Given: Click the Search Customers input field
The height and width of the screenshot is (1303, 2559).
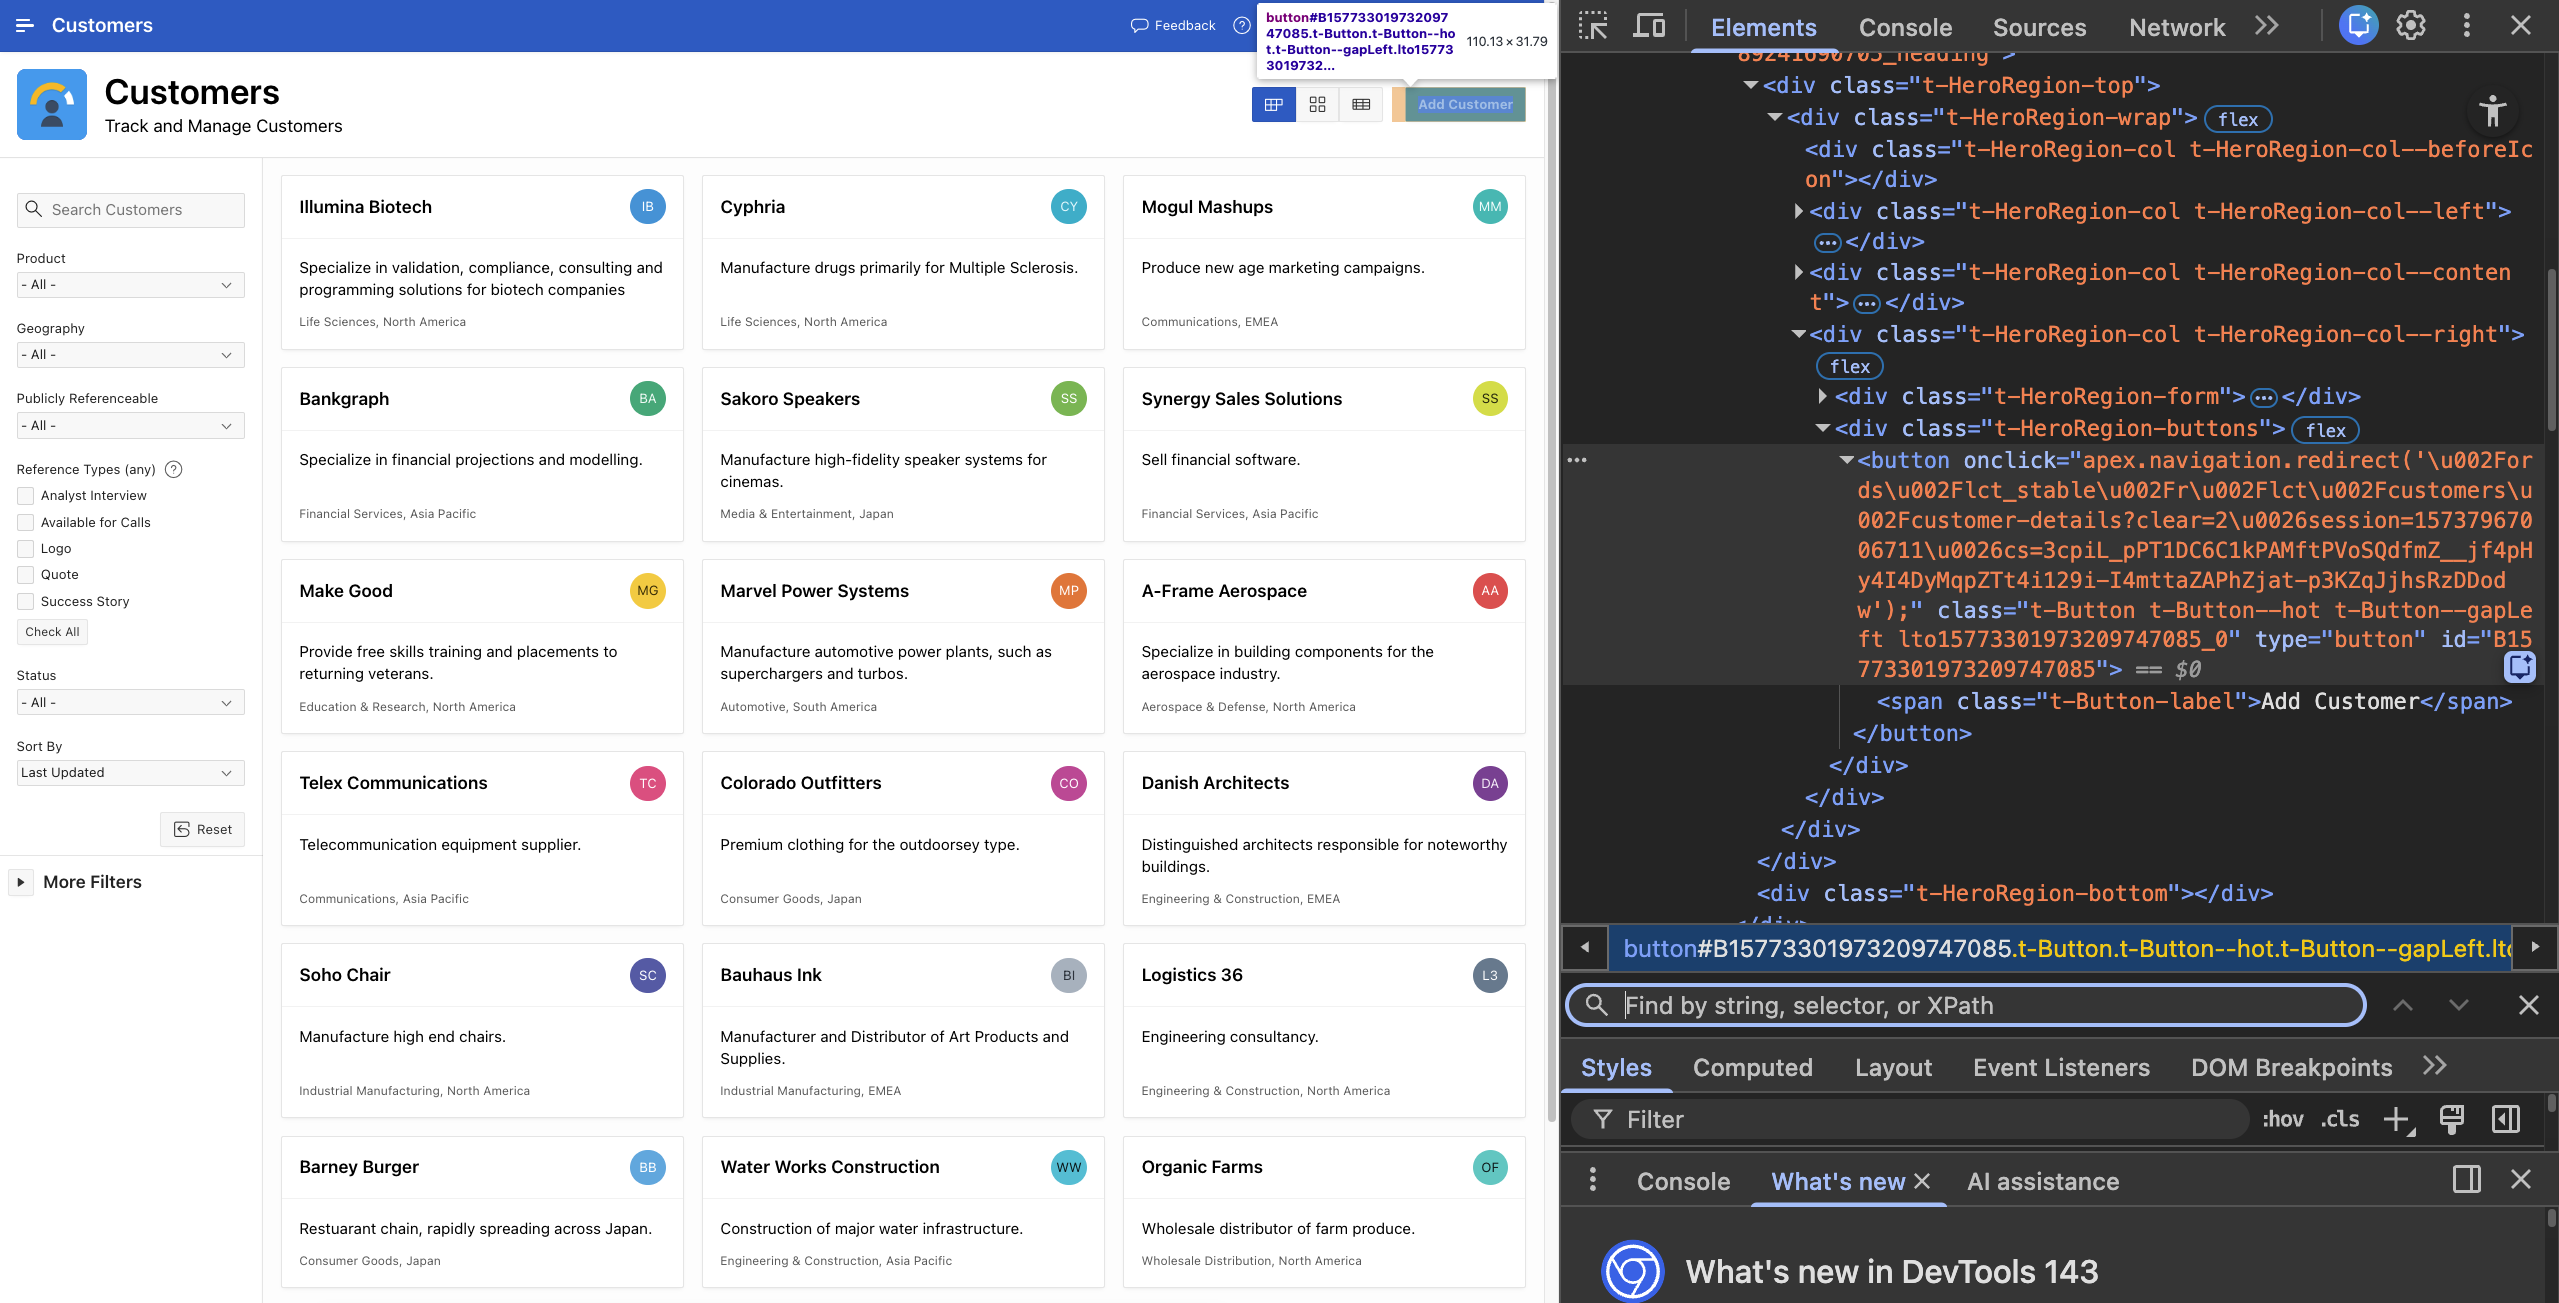Looking at the screenshot, I should pyautogui.click(x=130, y=209).
